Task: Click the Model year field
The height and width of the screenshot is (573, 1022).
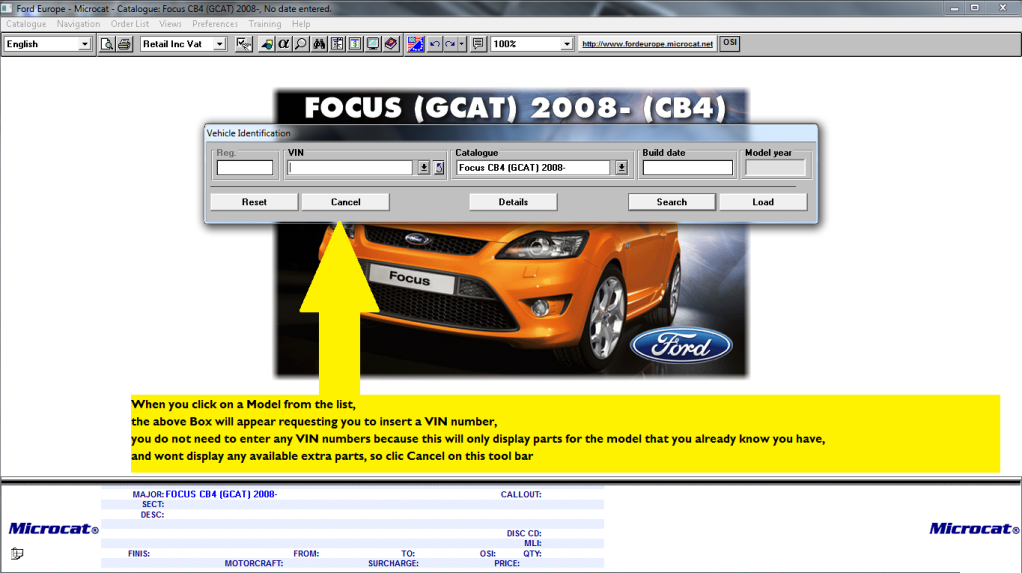Action: tap(775, 168)
